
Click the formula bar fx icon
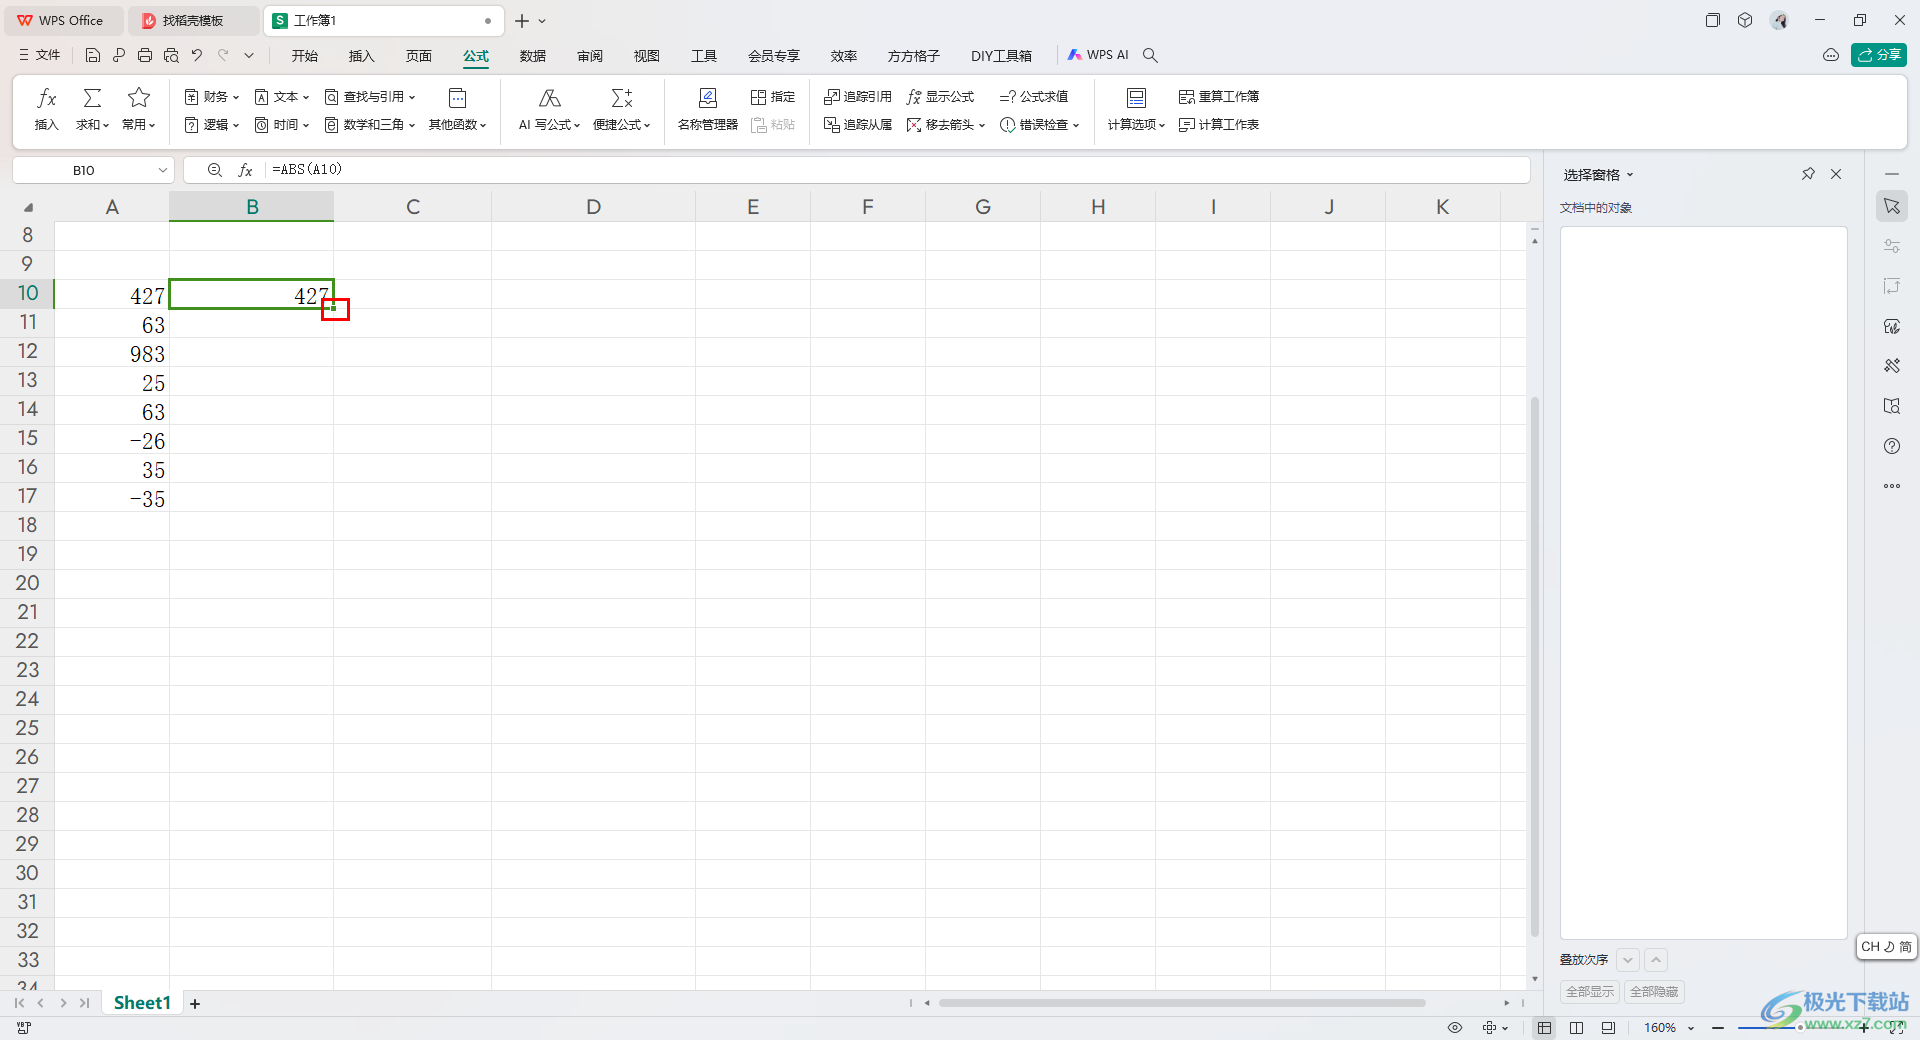[245, 171]
